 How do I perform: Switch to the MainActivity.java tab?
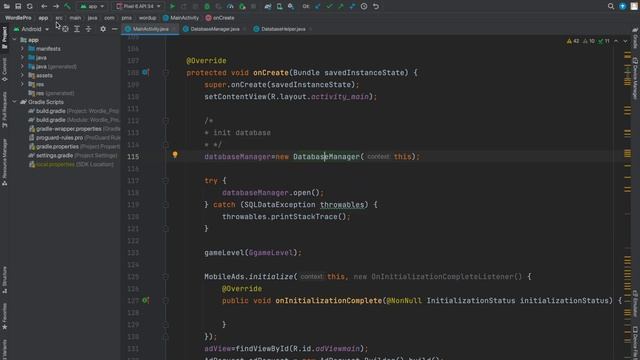pos(150,29)
